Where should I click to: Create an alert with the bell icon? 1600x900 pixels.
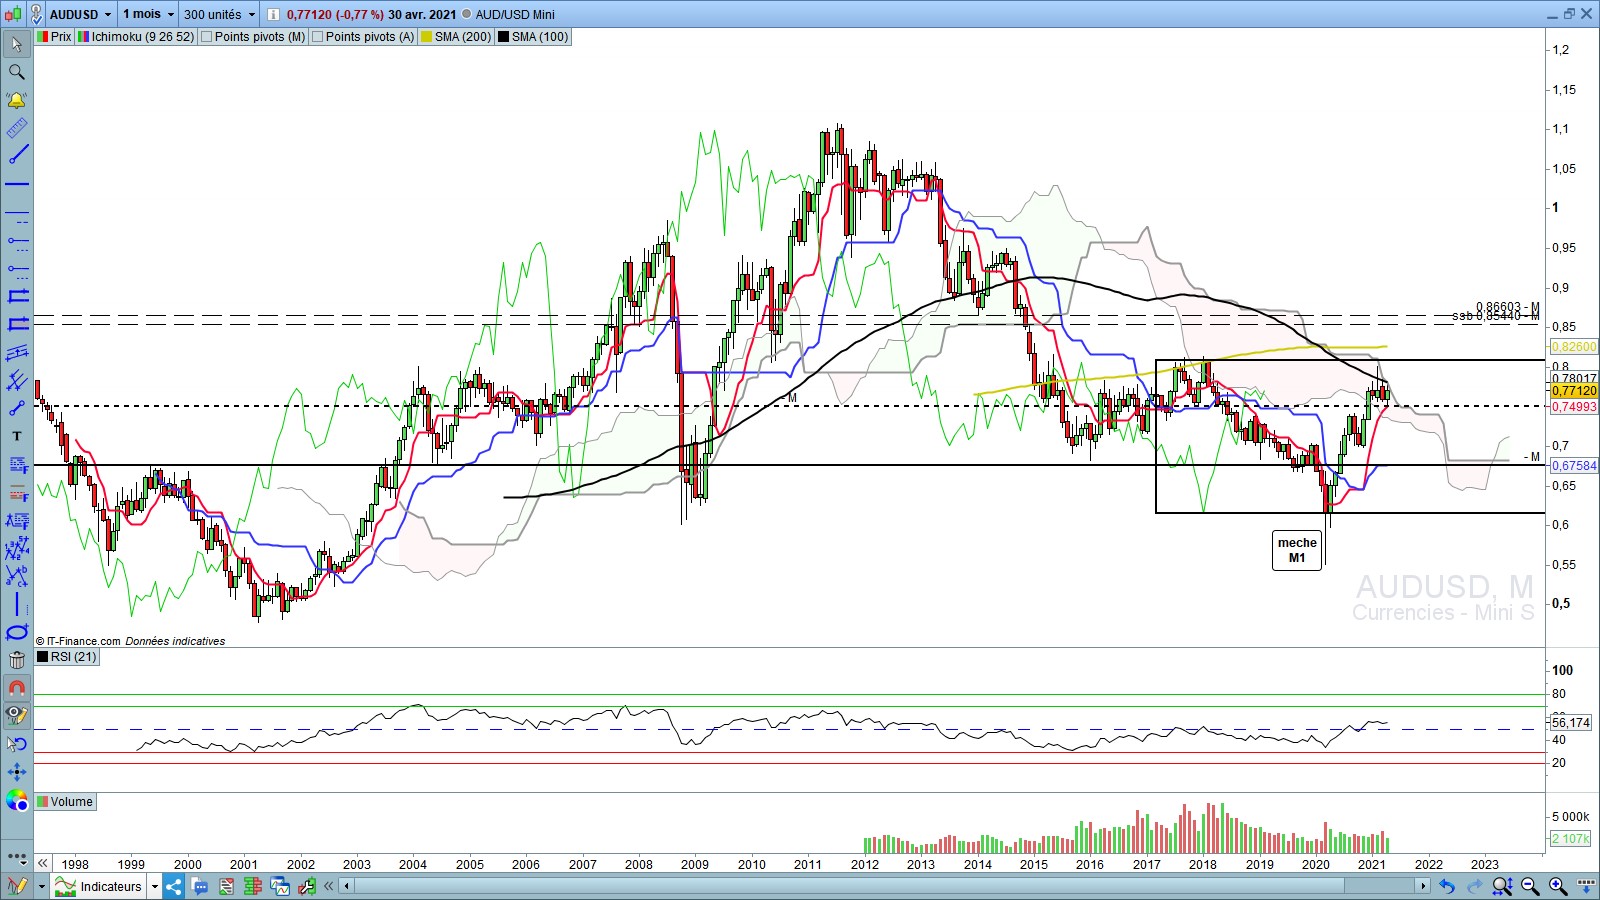coord(17,100)
